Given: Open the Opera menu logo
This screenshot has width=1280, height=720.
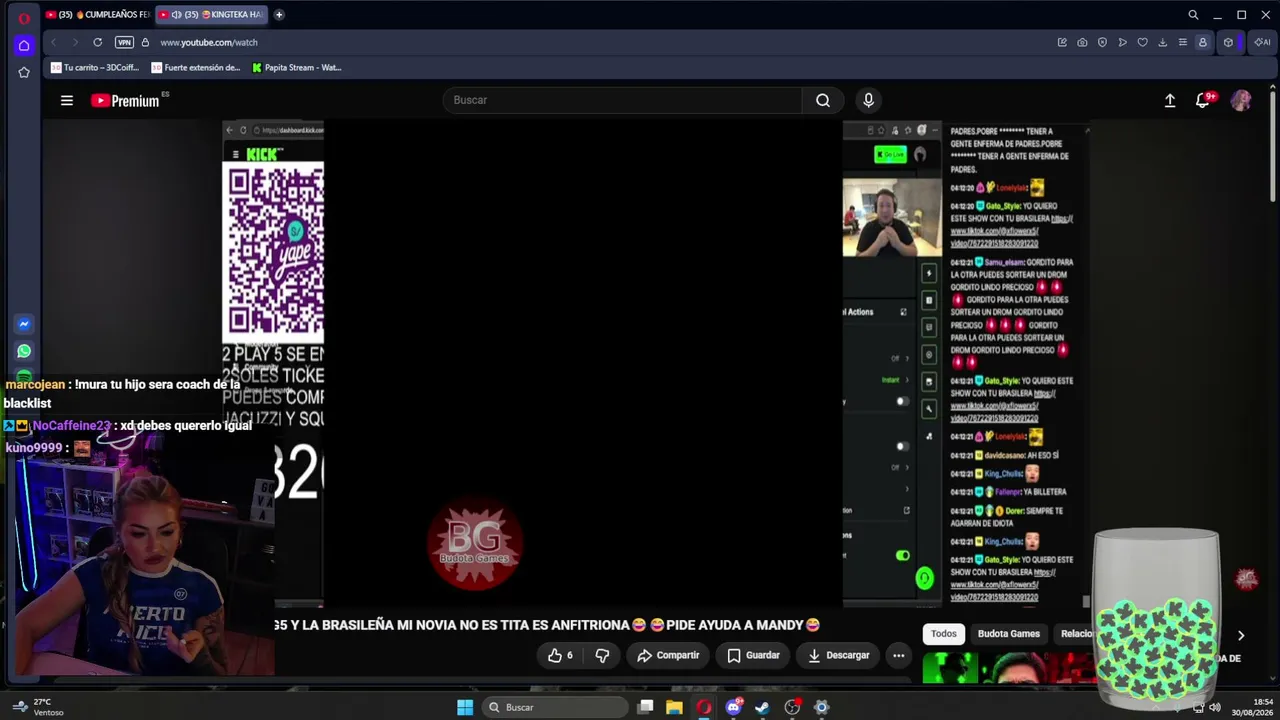Looking at the screenshot, I should click(24, 16).
